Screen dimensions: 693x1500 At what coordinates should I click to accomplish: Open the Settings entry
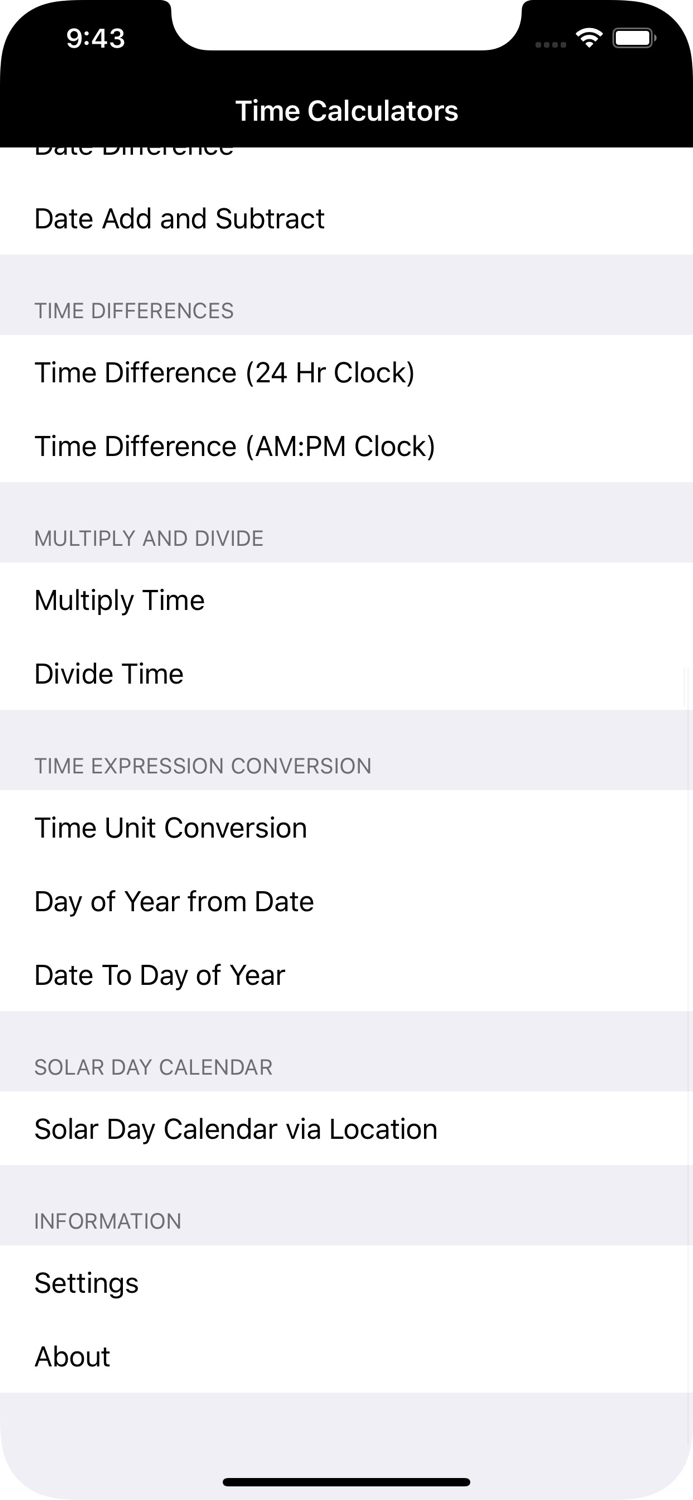(86, 1282)
